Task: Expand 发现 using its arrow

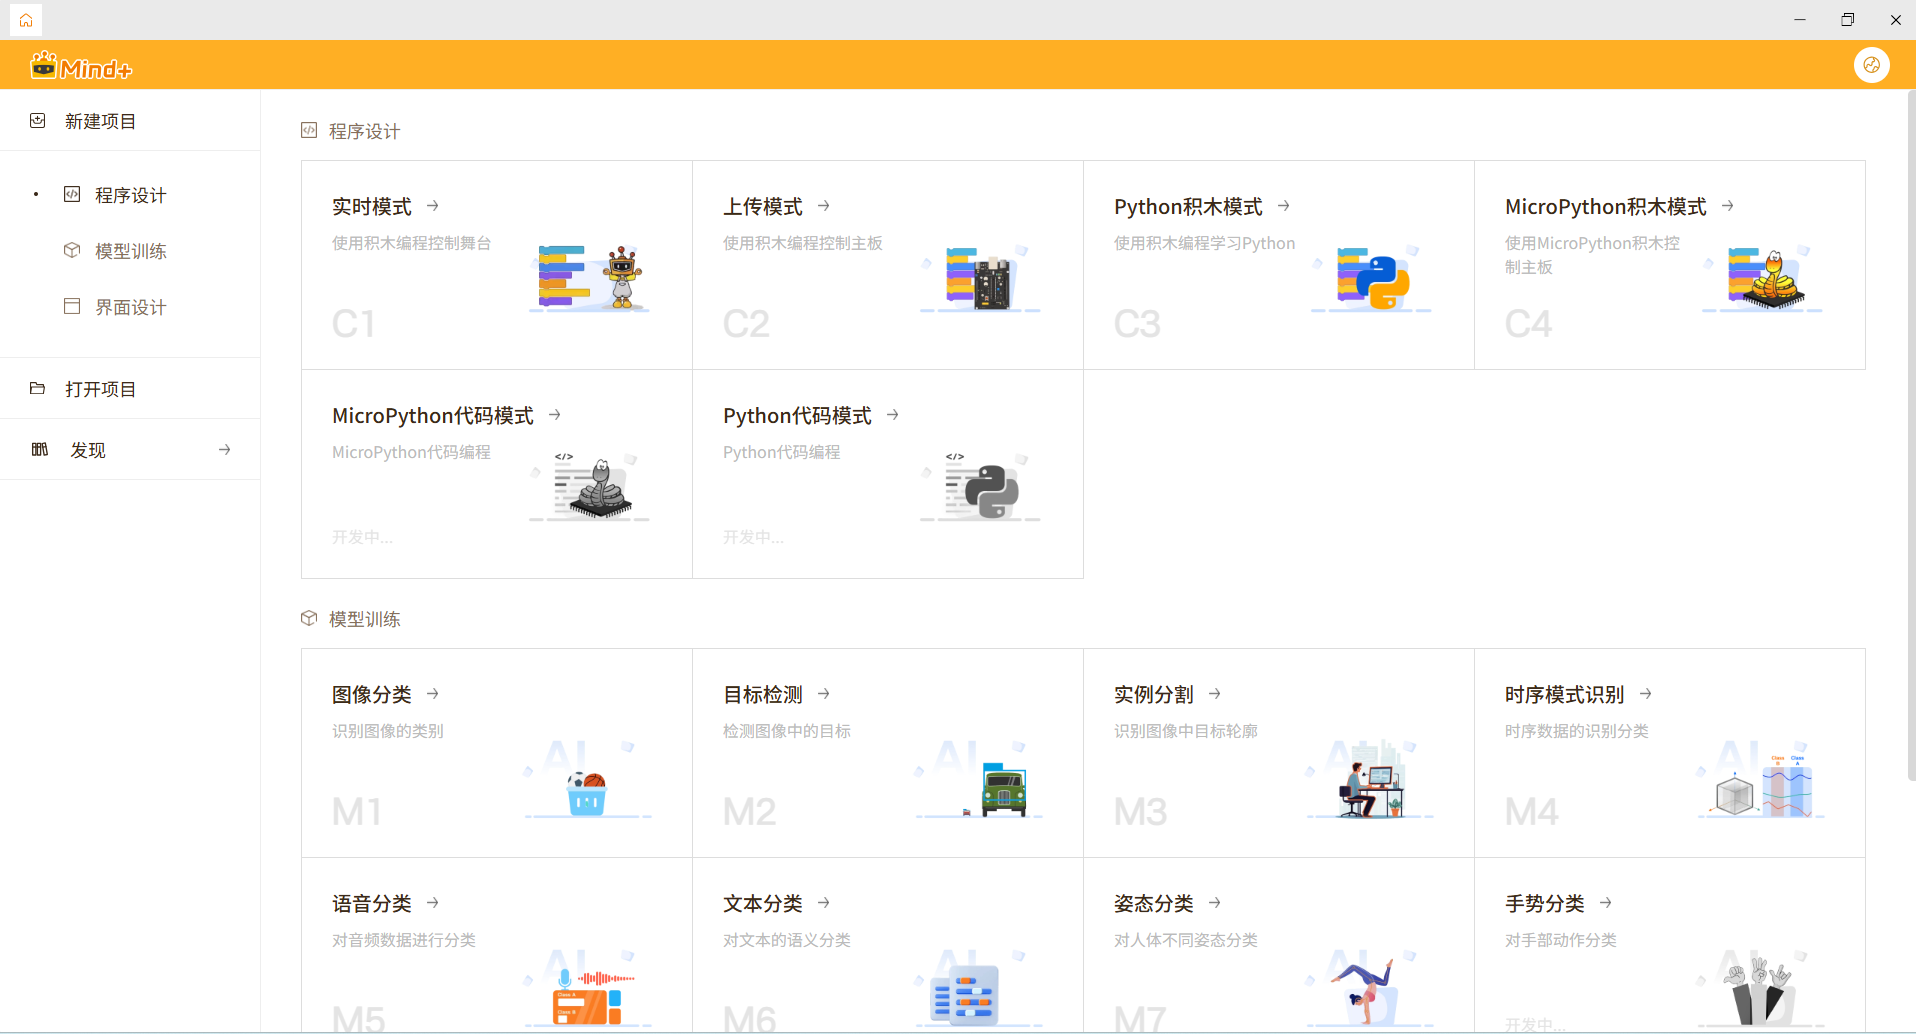Action: tap(224, 450)
